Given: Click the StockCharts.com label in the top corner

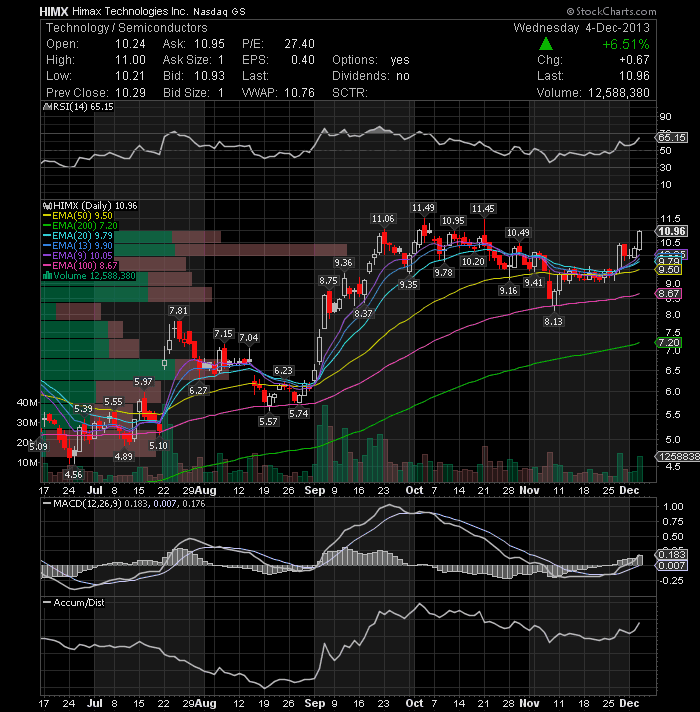Looking at the screenshot, I should coord(611,11).
